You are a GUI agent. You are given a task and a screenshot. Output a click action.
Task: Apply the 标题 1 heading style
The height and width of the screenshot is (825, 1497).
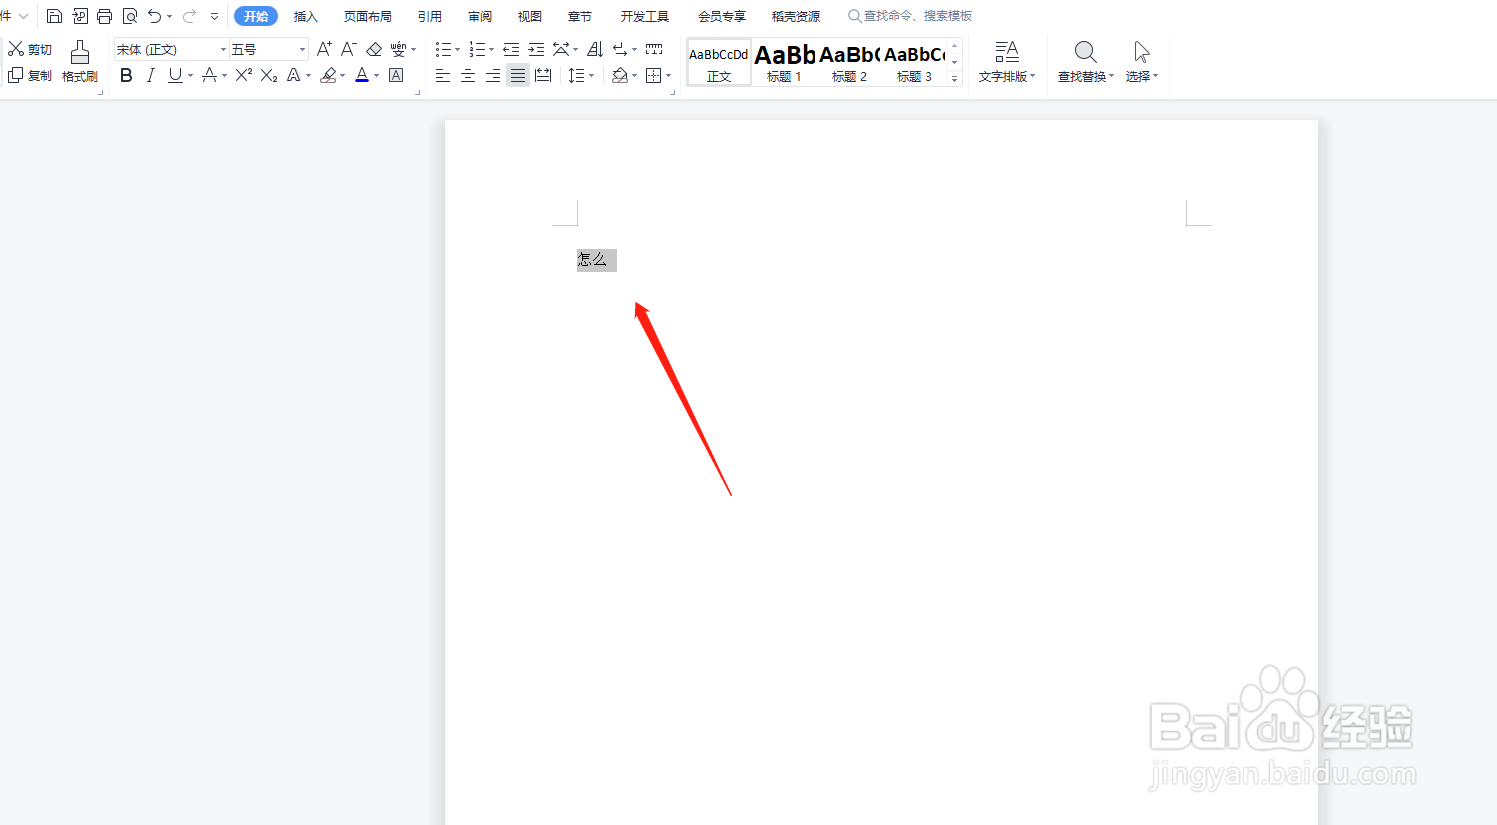coord(785,62)
